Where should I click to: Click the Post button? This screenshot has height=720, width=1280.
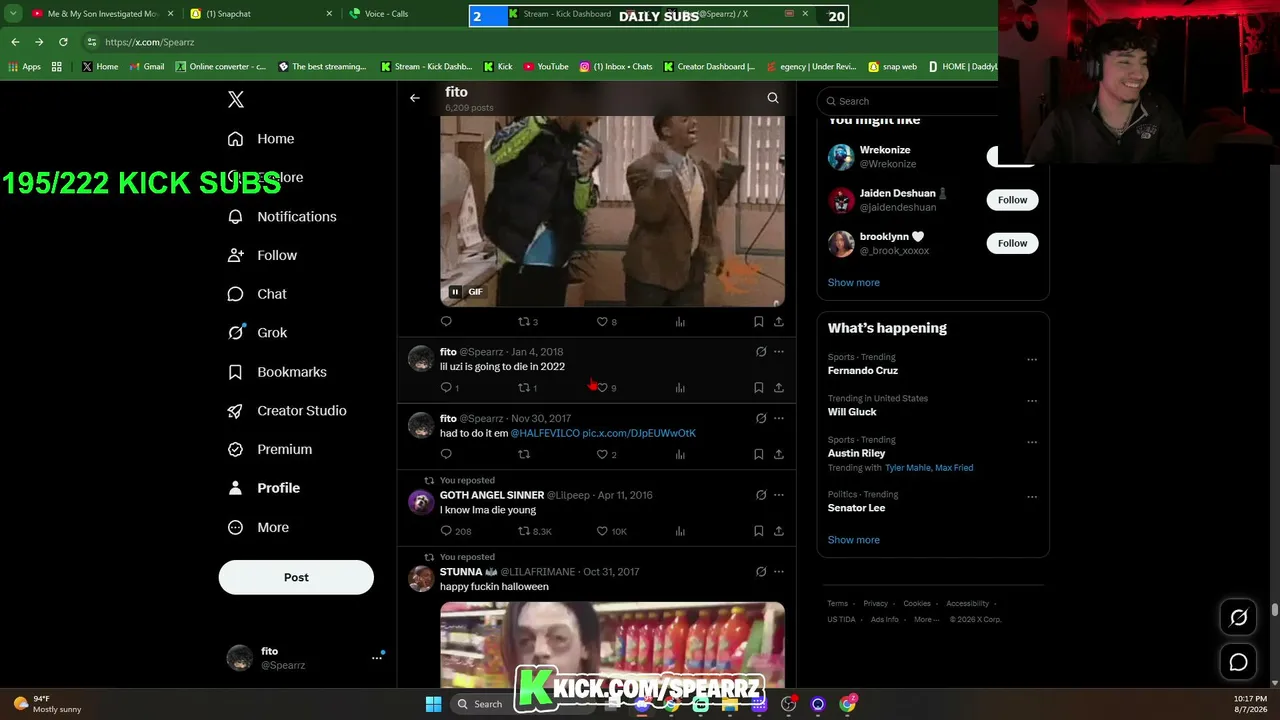(296, 577)
